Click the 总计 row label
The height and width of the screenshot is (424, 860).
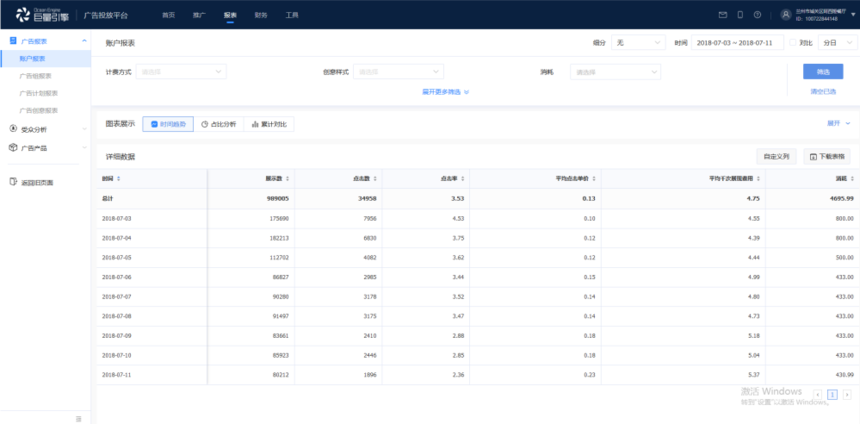pos(108,199)
